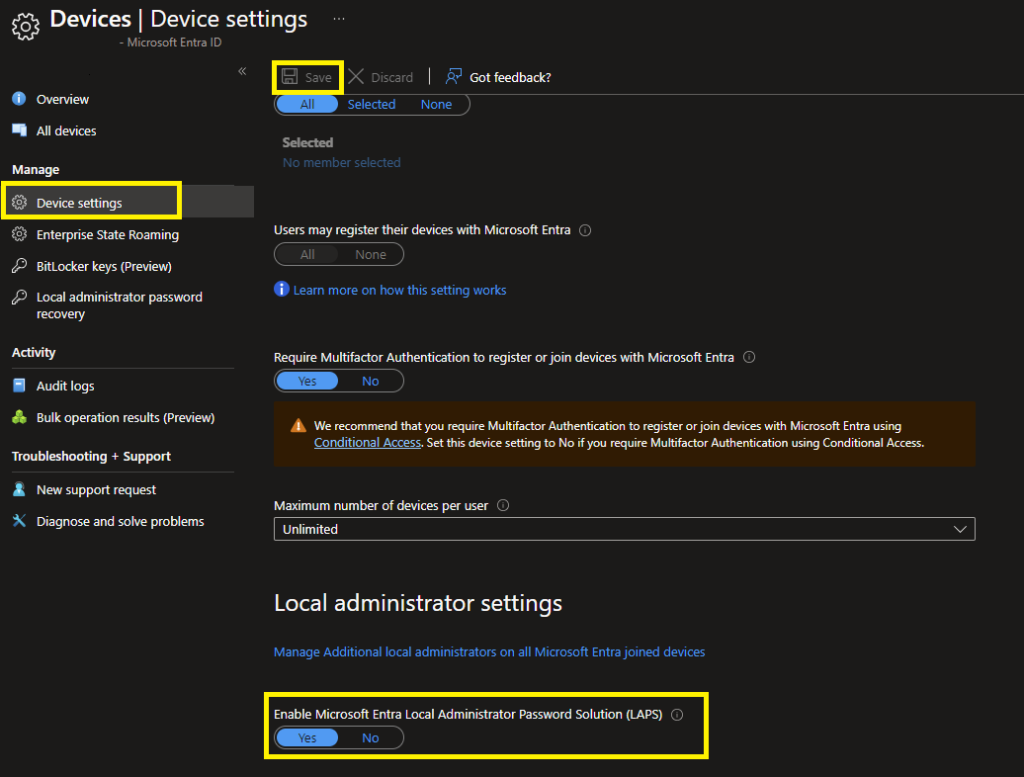The height and width of the screenshot is (777, 1024).
Task: Open BitLocker keys (Preview) in sidebar
Action: 104,267
